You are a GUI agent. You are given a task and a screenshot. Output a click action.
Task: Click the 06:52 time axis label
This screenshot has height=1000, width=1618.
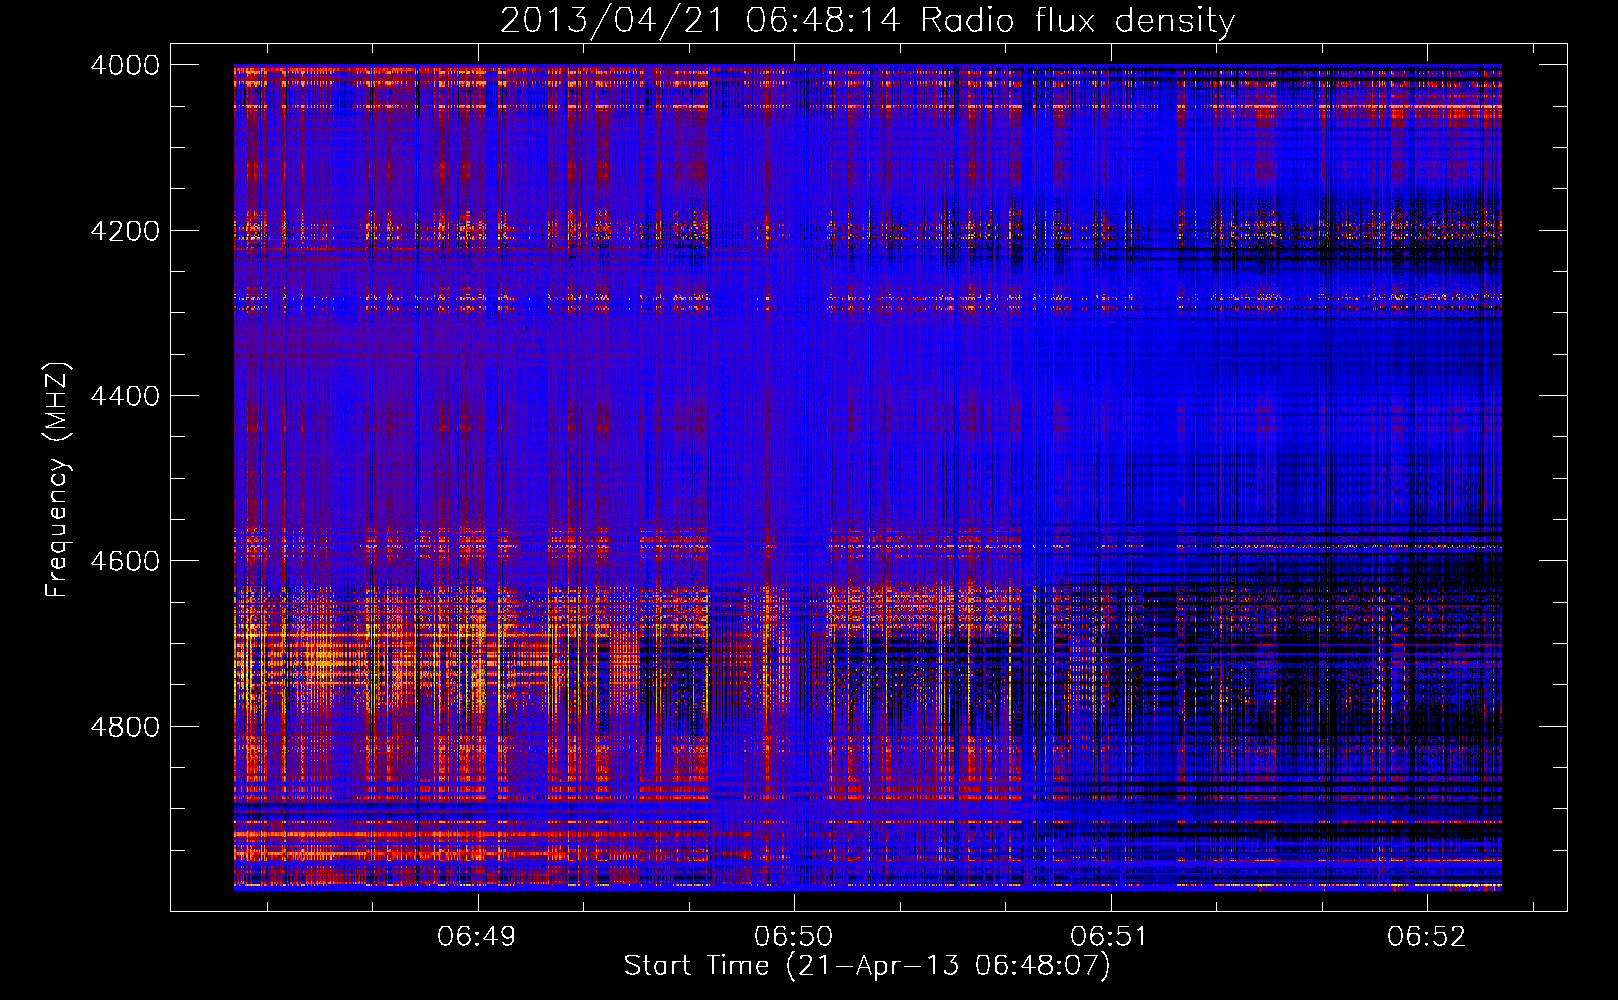point(1425,936)
